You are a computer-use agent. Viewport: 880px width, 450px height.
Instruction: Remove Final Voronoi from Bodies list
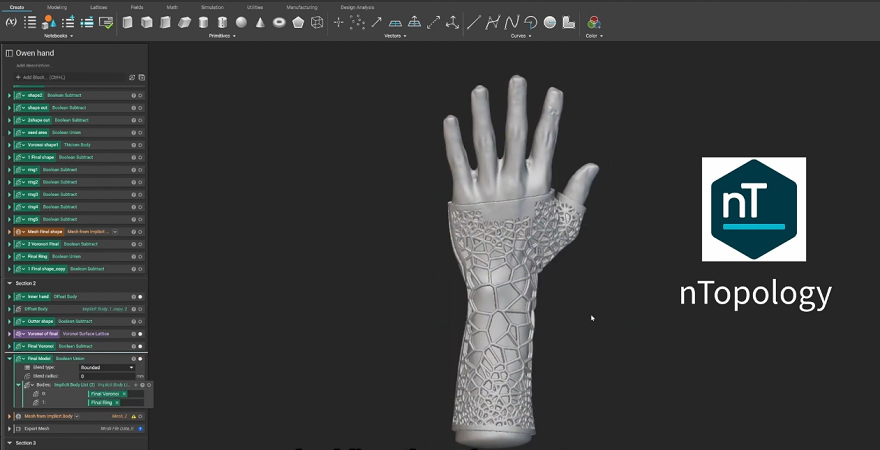[x=125, y=394]
